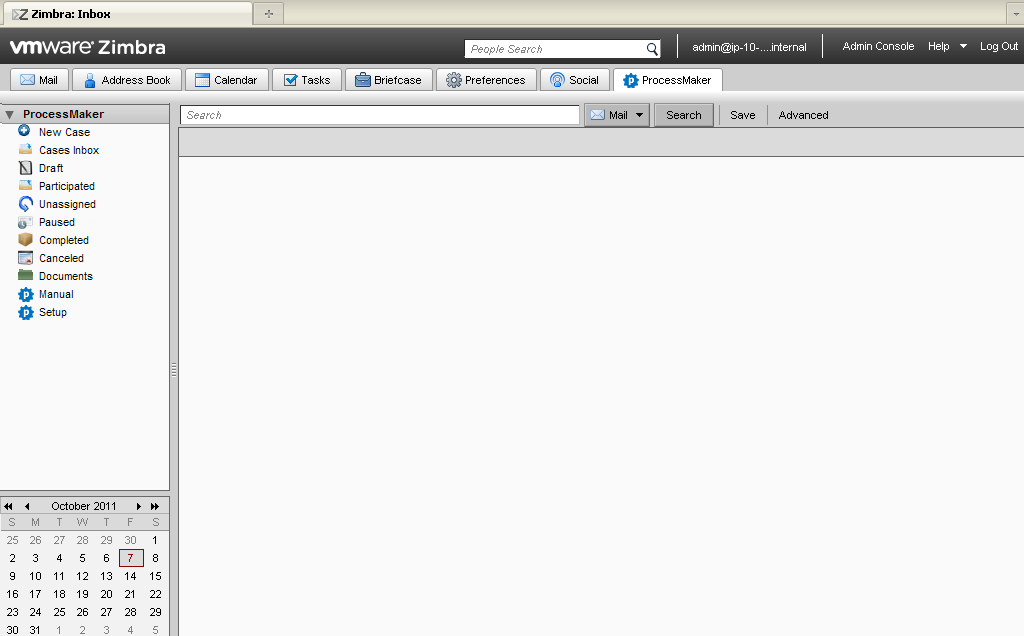Open the Briefcase tab
Image resolution: width=1024 pixels, height=636 pixels.
[x=388, y=80]
